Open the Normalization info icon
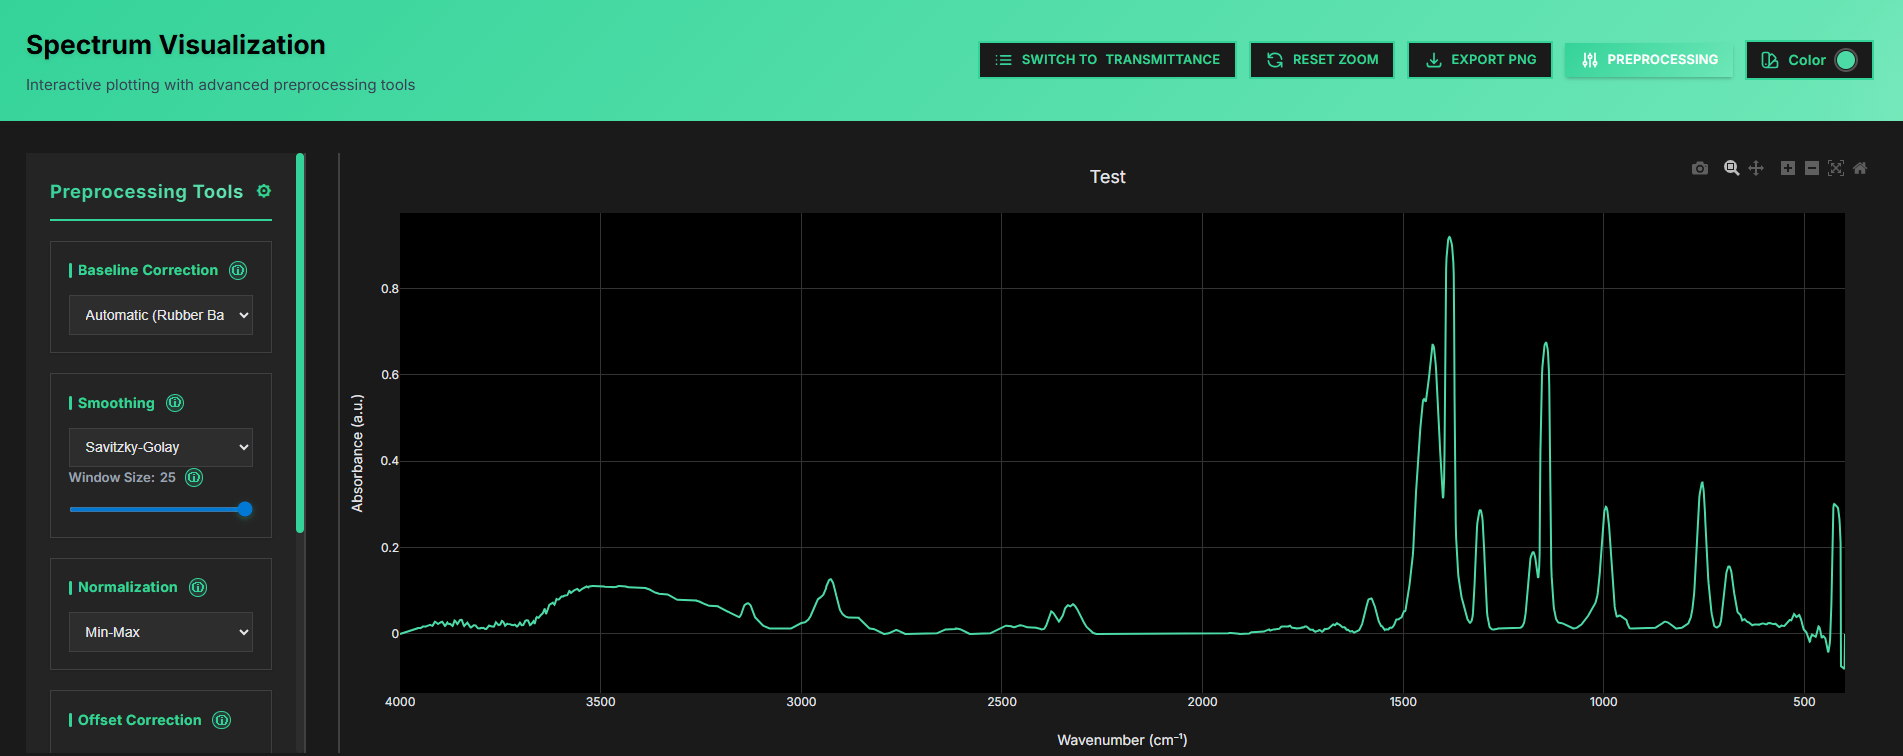1903x756 pixels. (x=198, y=587)
